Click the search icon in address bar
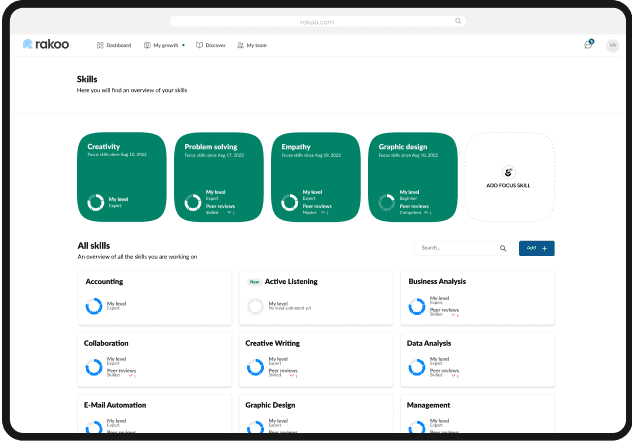This screenshot has width=632, height=441. [x=458, y=21]
